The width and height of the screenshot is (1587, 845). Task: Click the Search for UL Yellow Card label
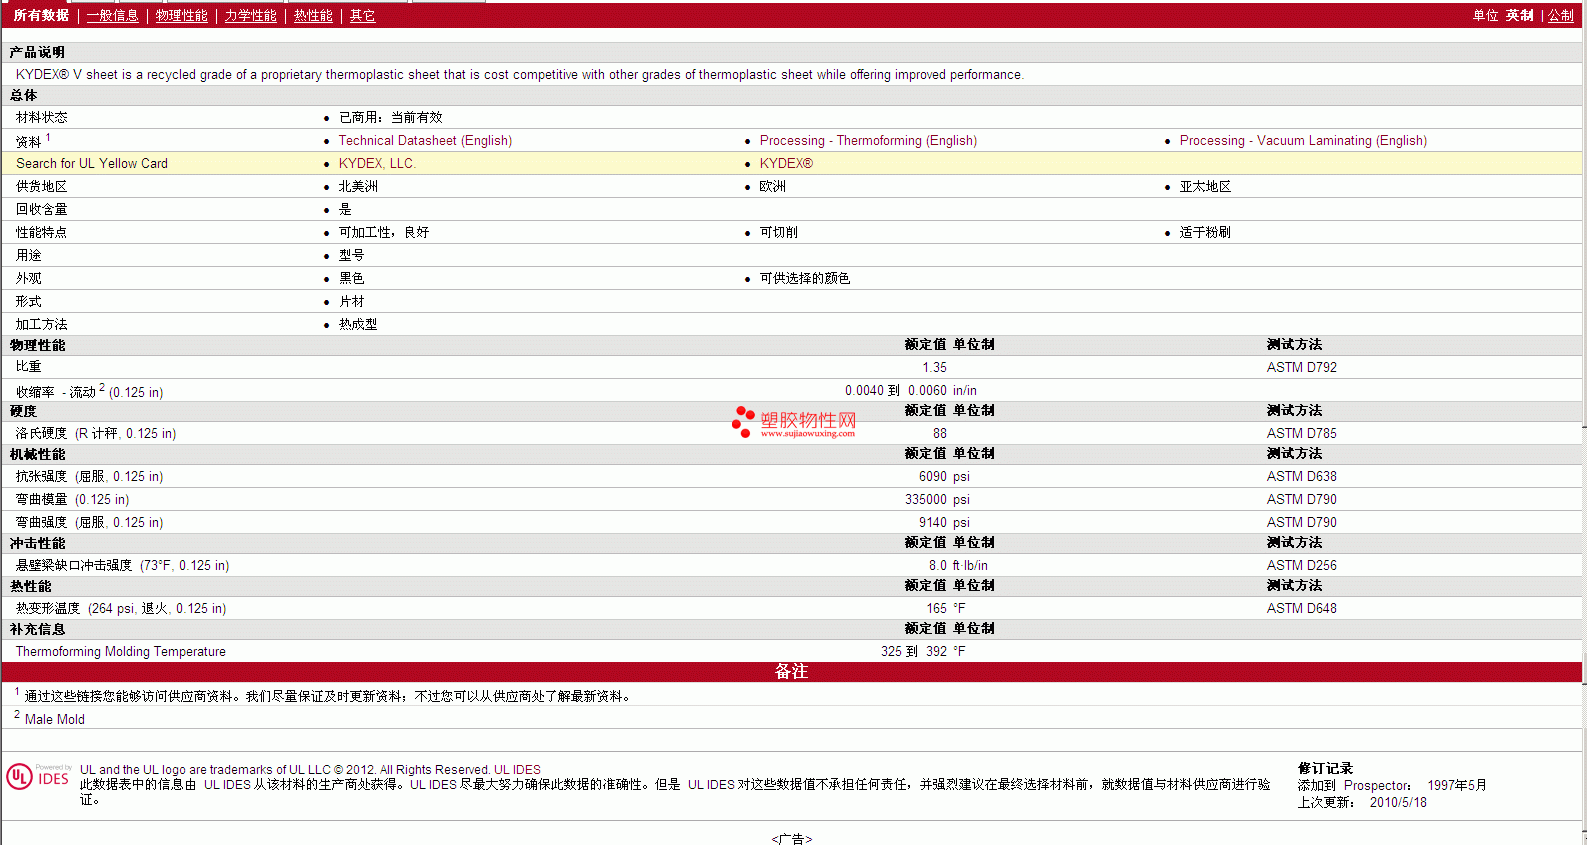pos(92,164)
